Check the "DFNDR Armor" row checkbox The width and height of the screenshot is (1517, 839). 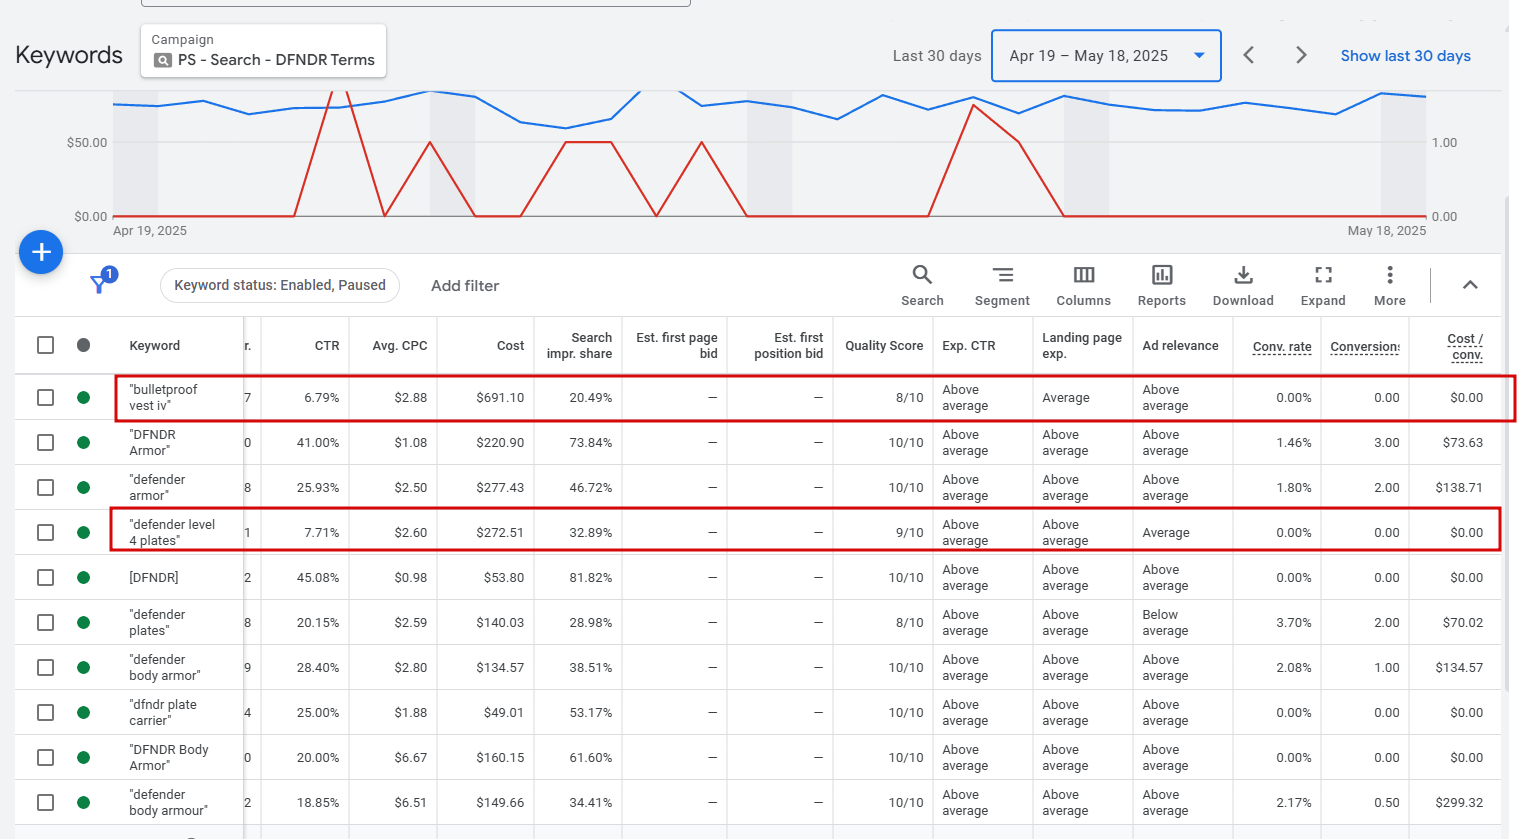click(x=45, y=443)
